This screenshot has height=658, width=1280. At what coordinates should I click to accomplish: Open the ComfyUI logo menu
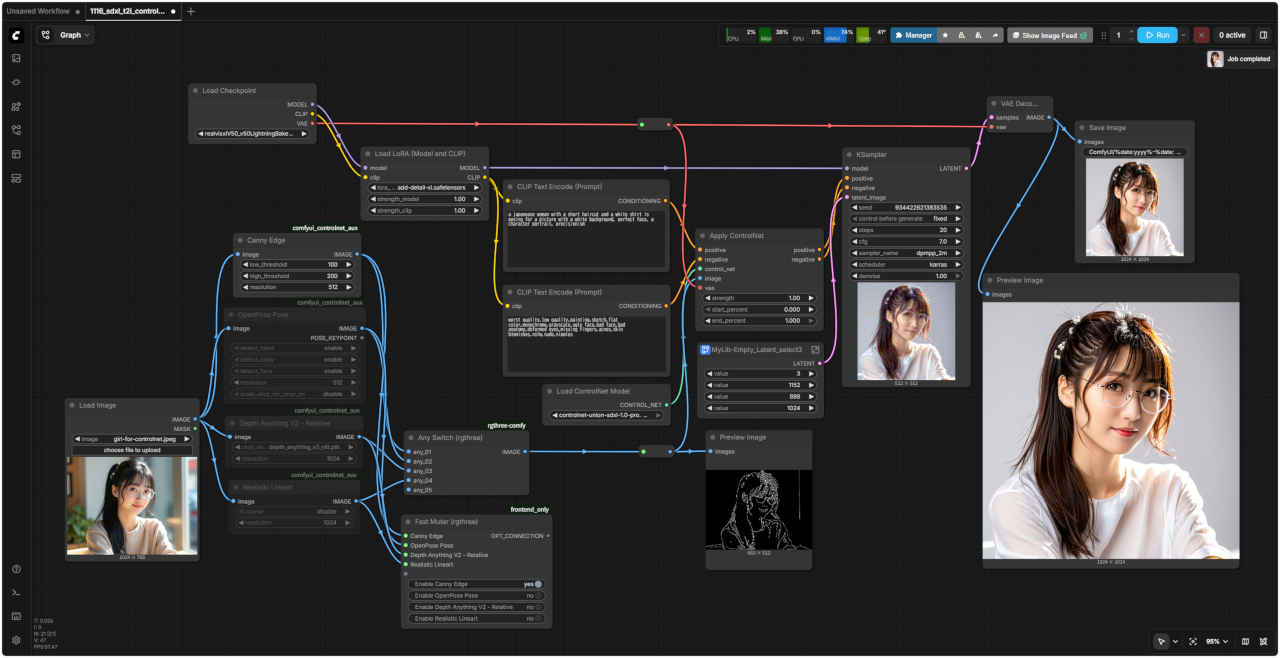click(16, 35)
